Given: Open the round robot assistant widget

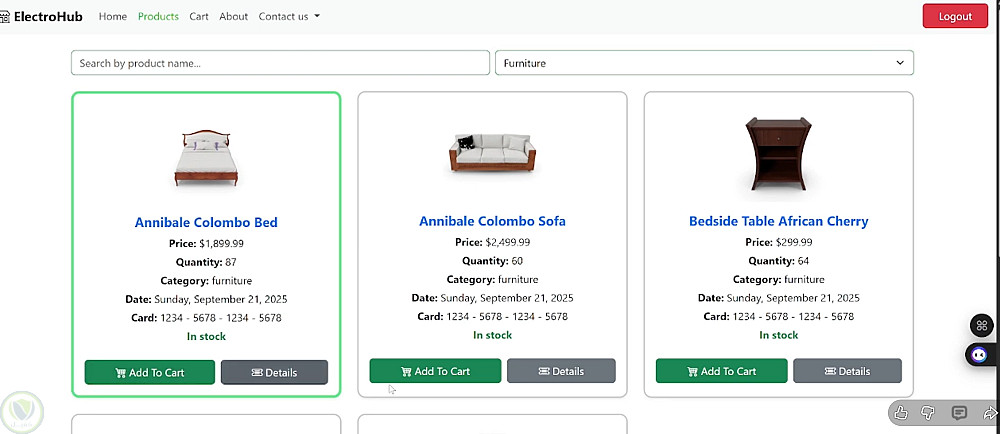Looking at the screenshot, I should click(x=980, y=354).
